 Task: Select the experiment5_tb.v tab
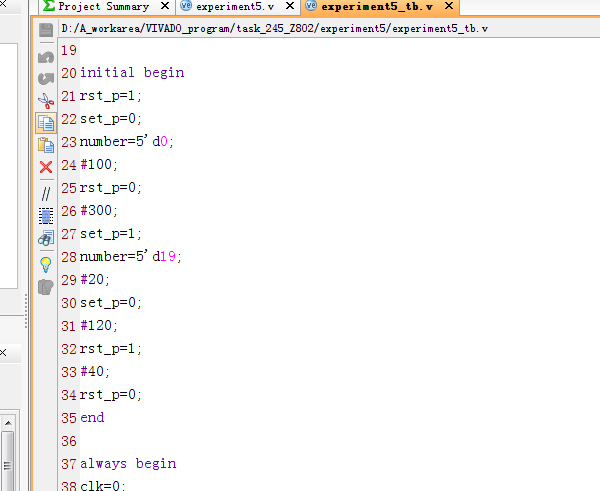377,7
